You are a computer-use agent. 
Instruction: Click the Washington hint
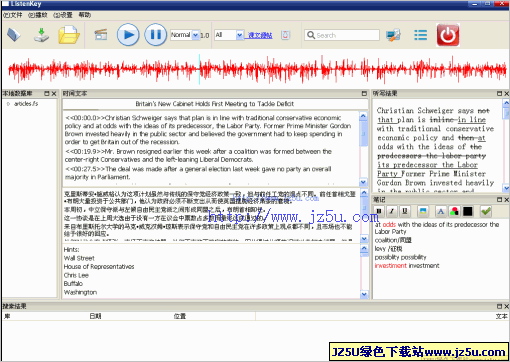click(80, 292)
